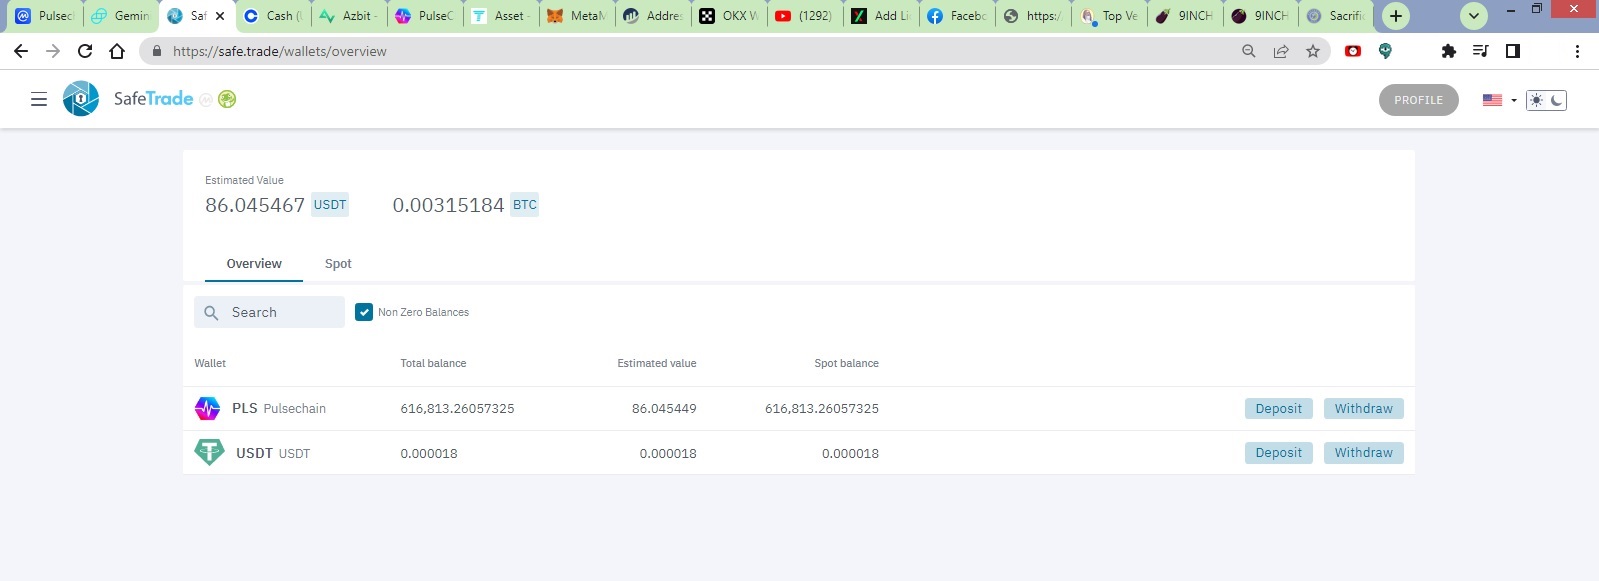Open the red extension icon in the toolbar
Viewport: 1599px width, 581px height.
click(1353, 51)
